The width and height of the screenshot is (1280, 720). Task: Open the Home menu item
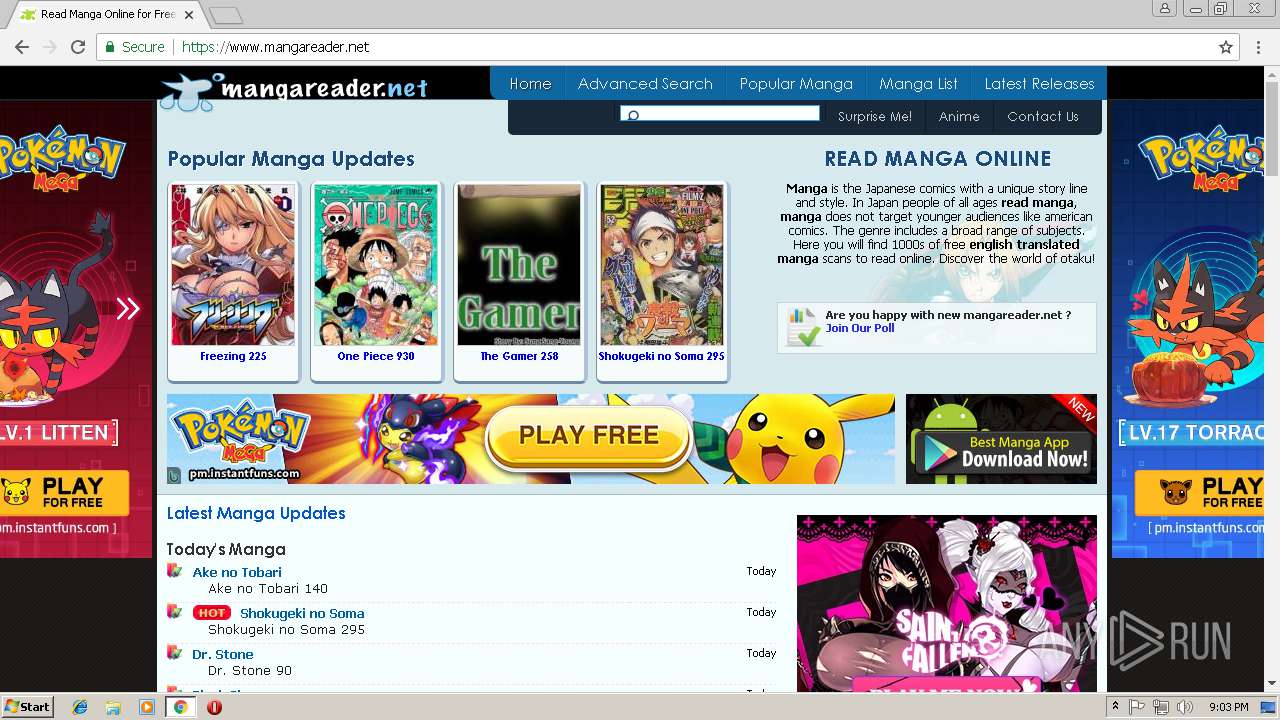[530, 84]
